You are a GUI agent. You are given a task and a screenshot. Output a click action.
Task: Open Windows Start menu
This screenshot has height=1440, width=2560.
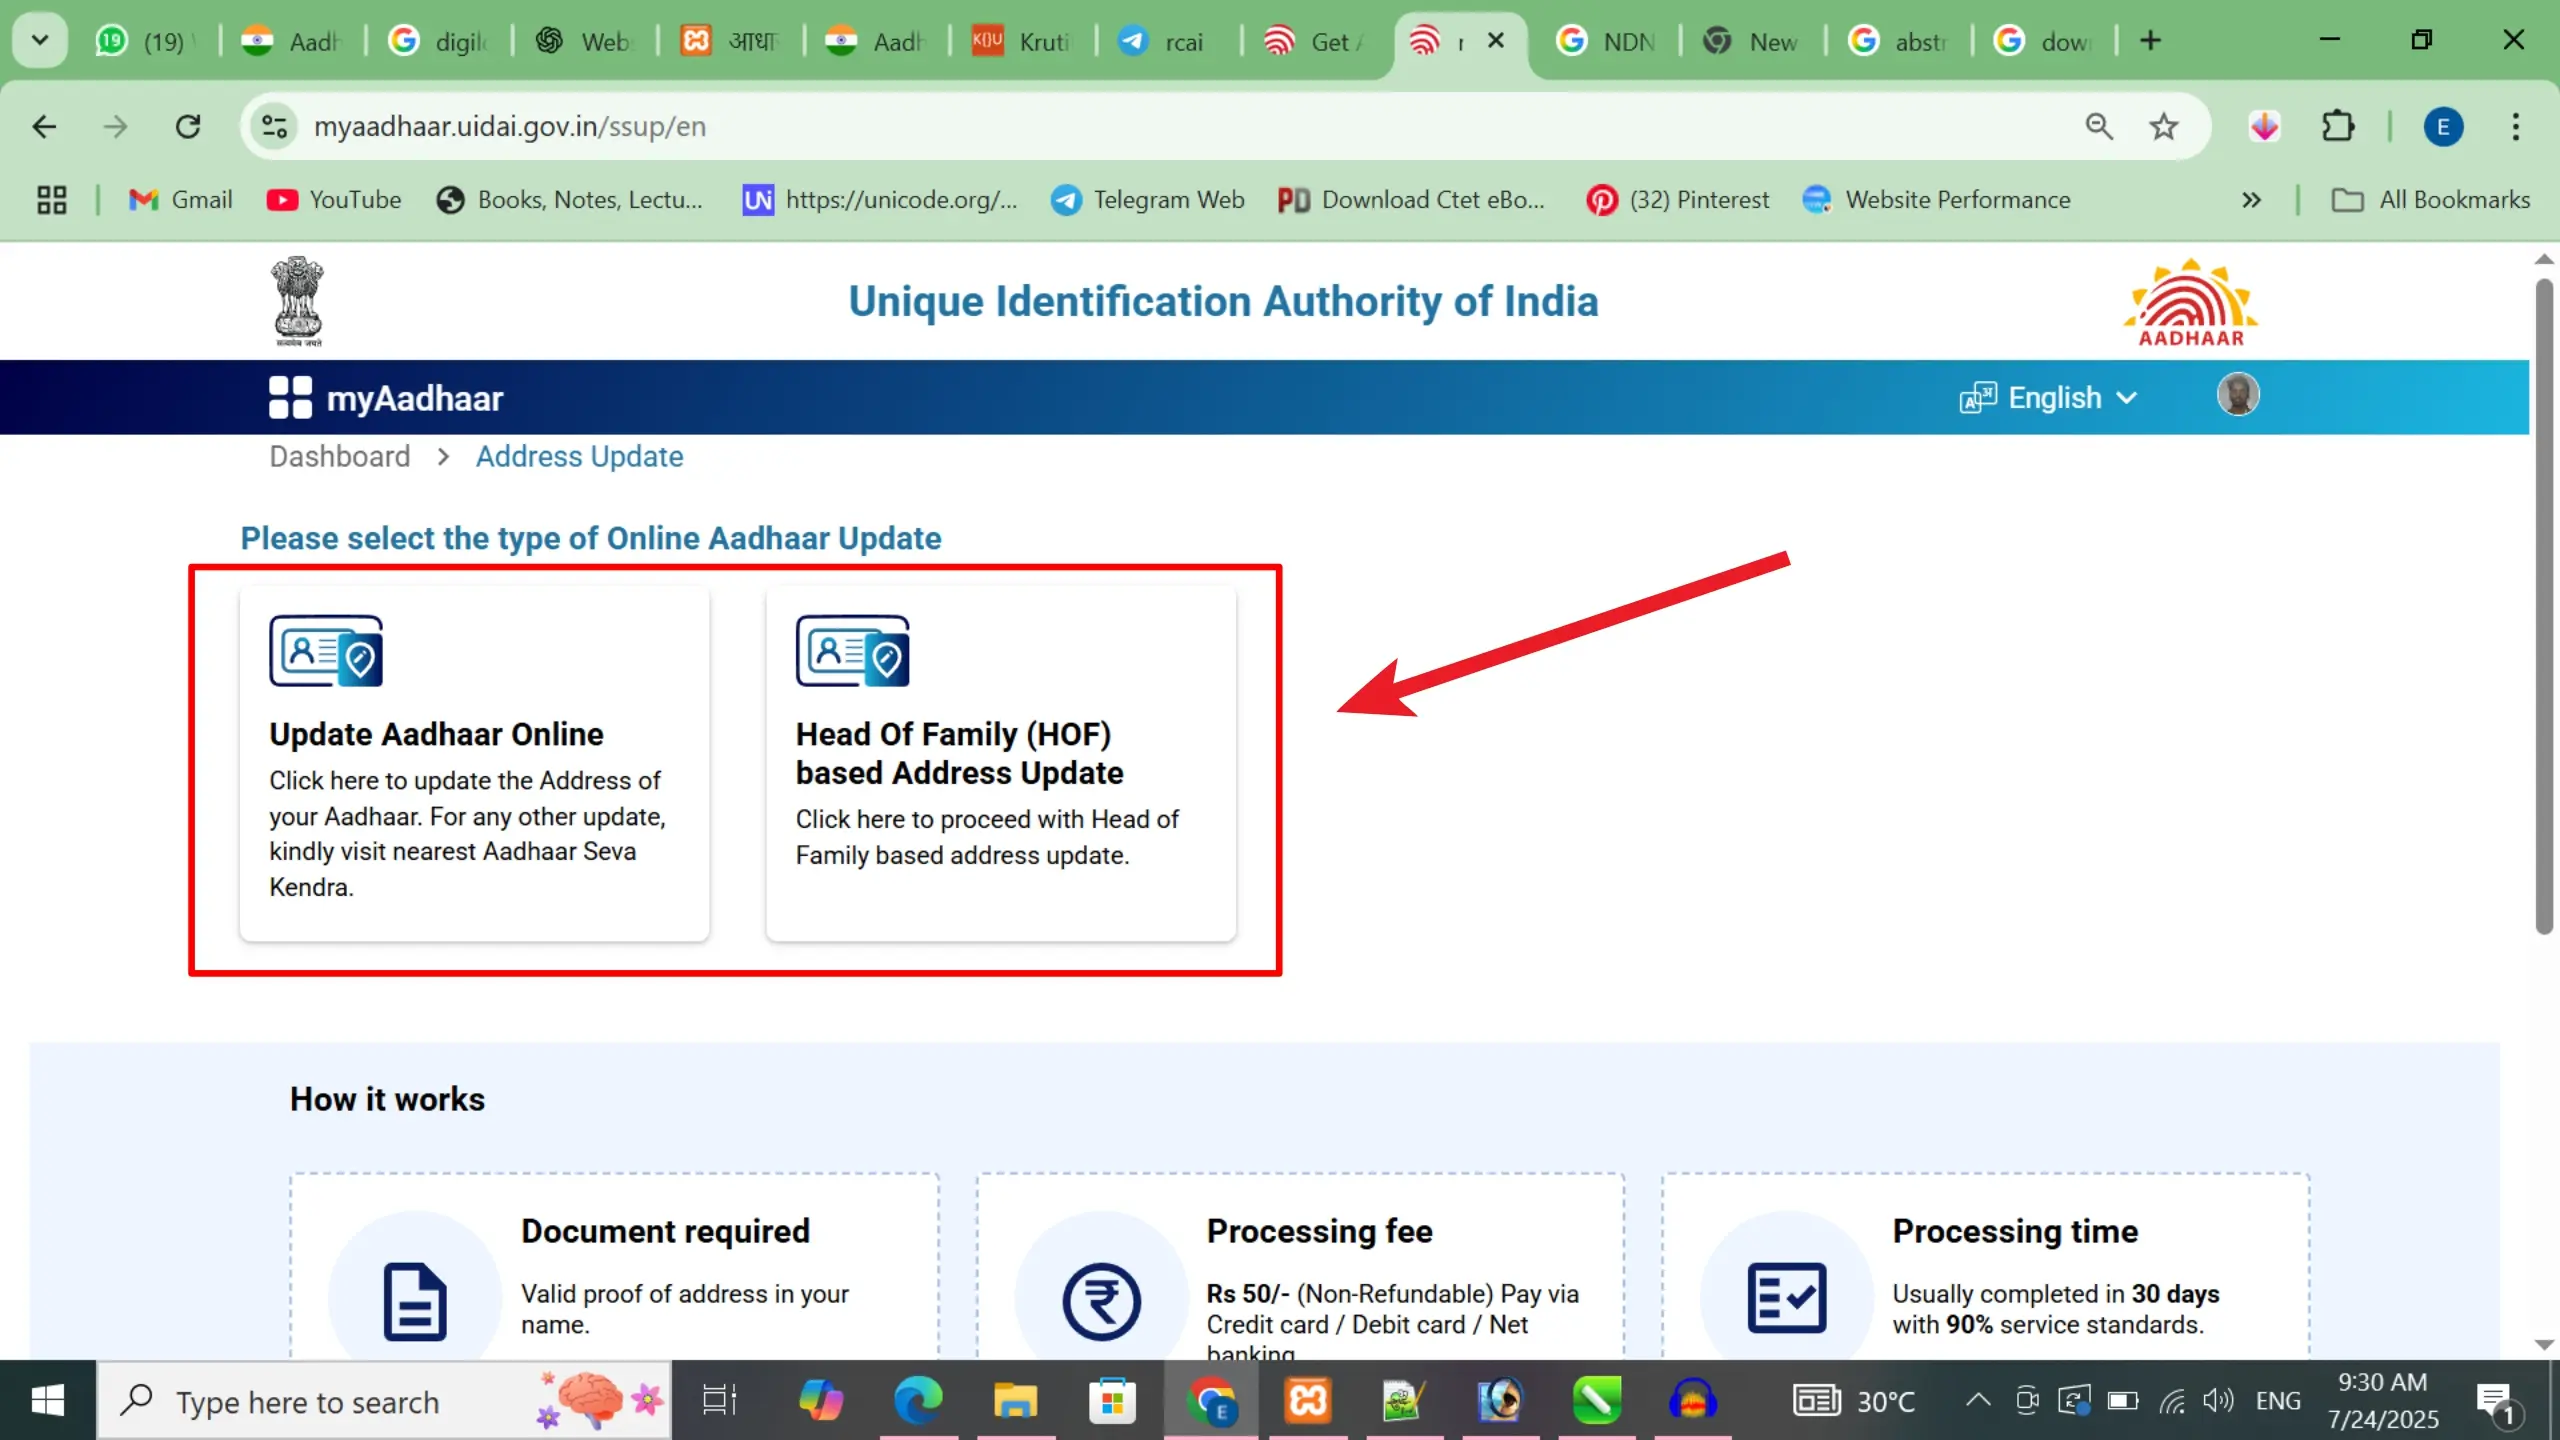[47, 1400]
